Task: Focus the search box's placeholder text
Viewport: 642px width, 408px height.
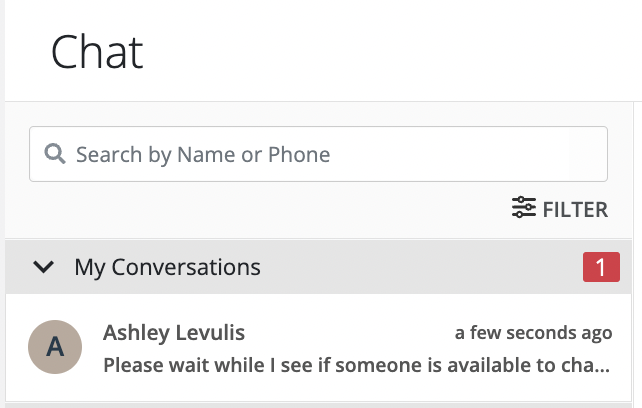Action: (203, 154)
